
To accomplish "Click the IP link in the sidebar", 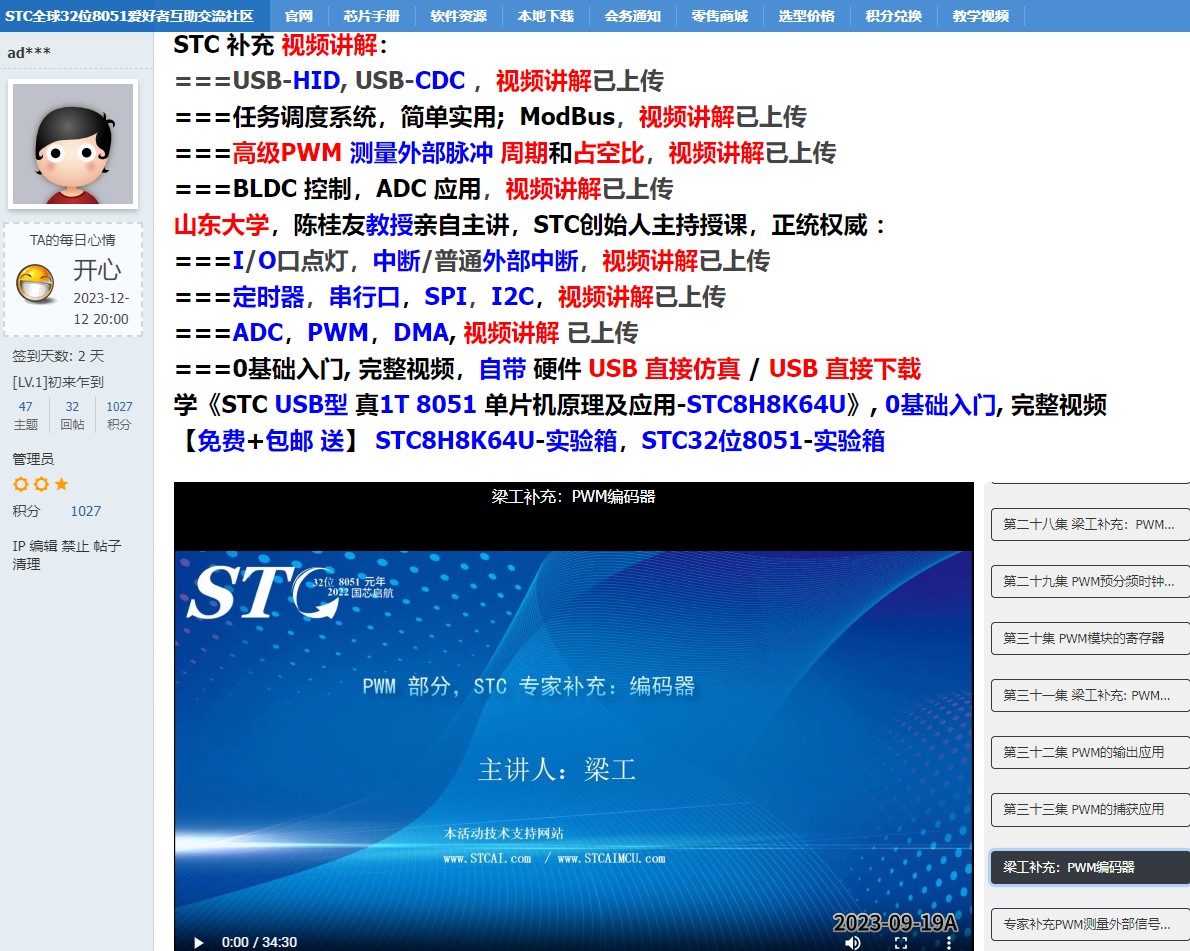I will (19, 546).
